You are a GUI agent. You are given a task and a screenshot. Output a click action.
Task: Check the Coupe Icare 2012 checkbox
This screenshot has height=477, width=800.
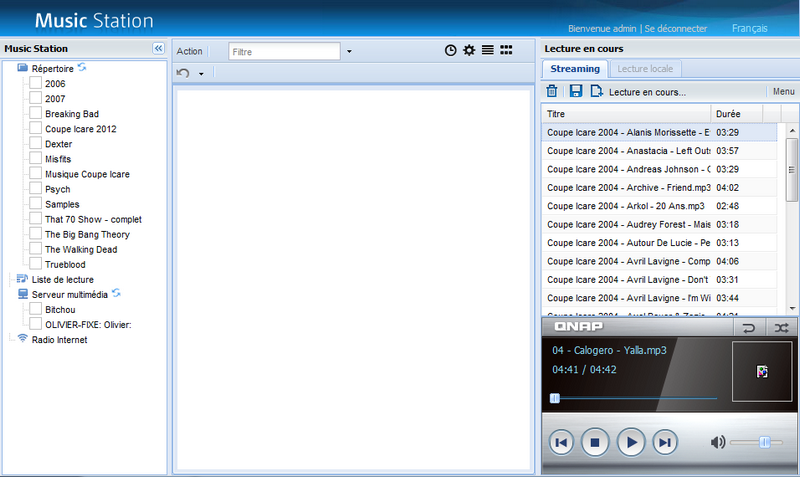tap(35, 128)
